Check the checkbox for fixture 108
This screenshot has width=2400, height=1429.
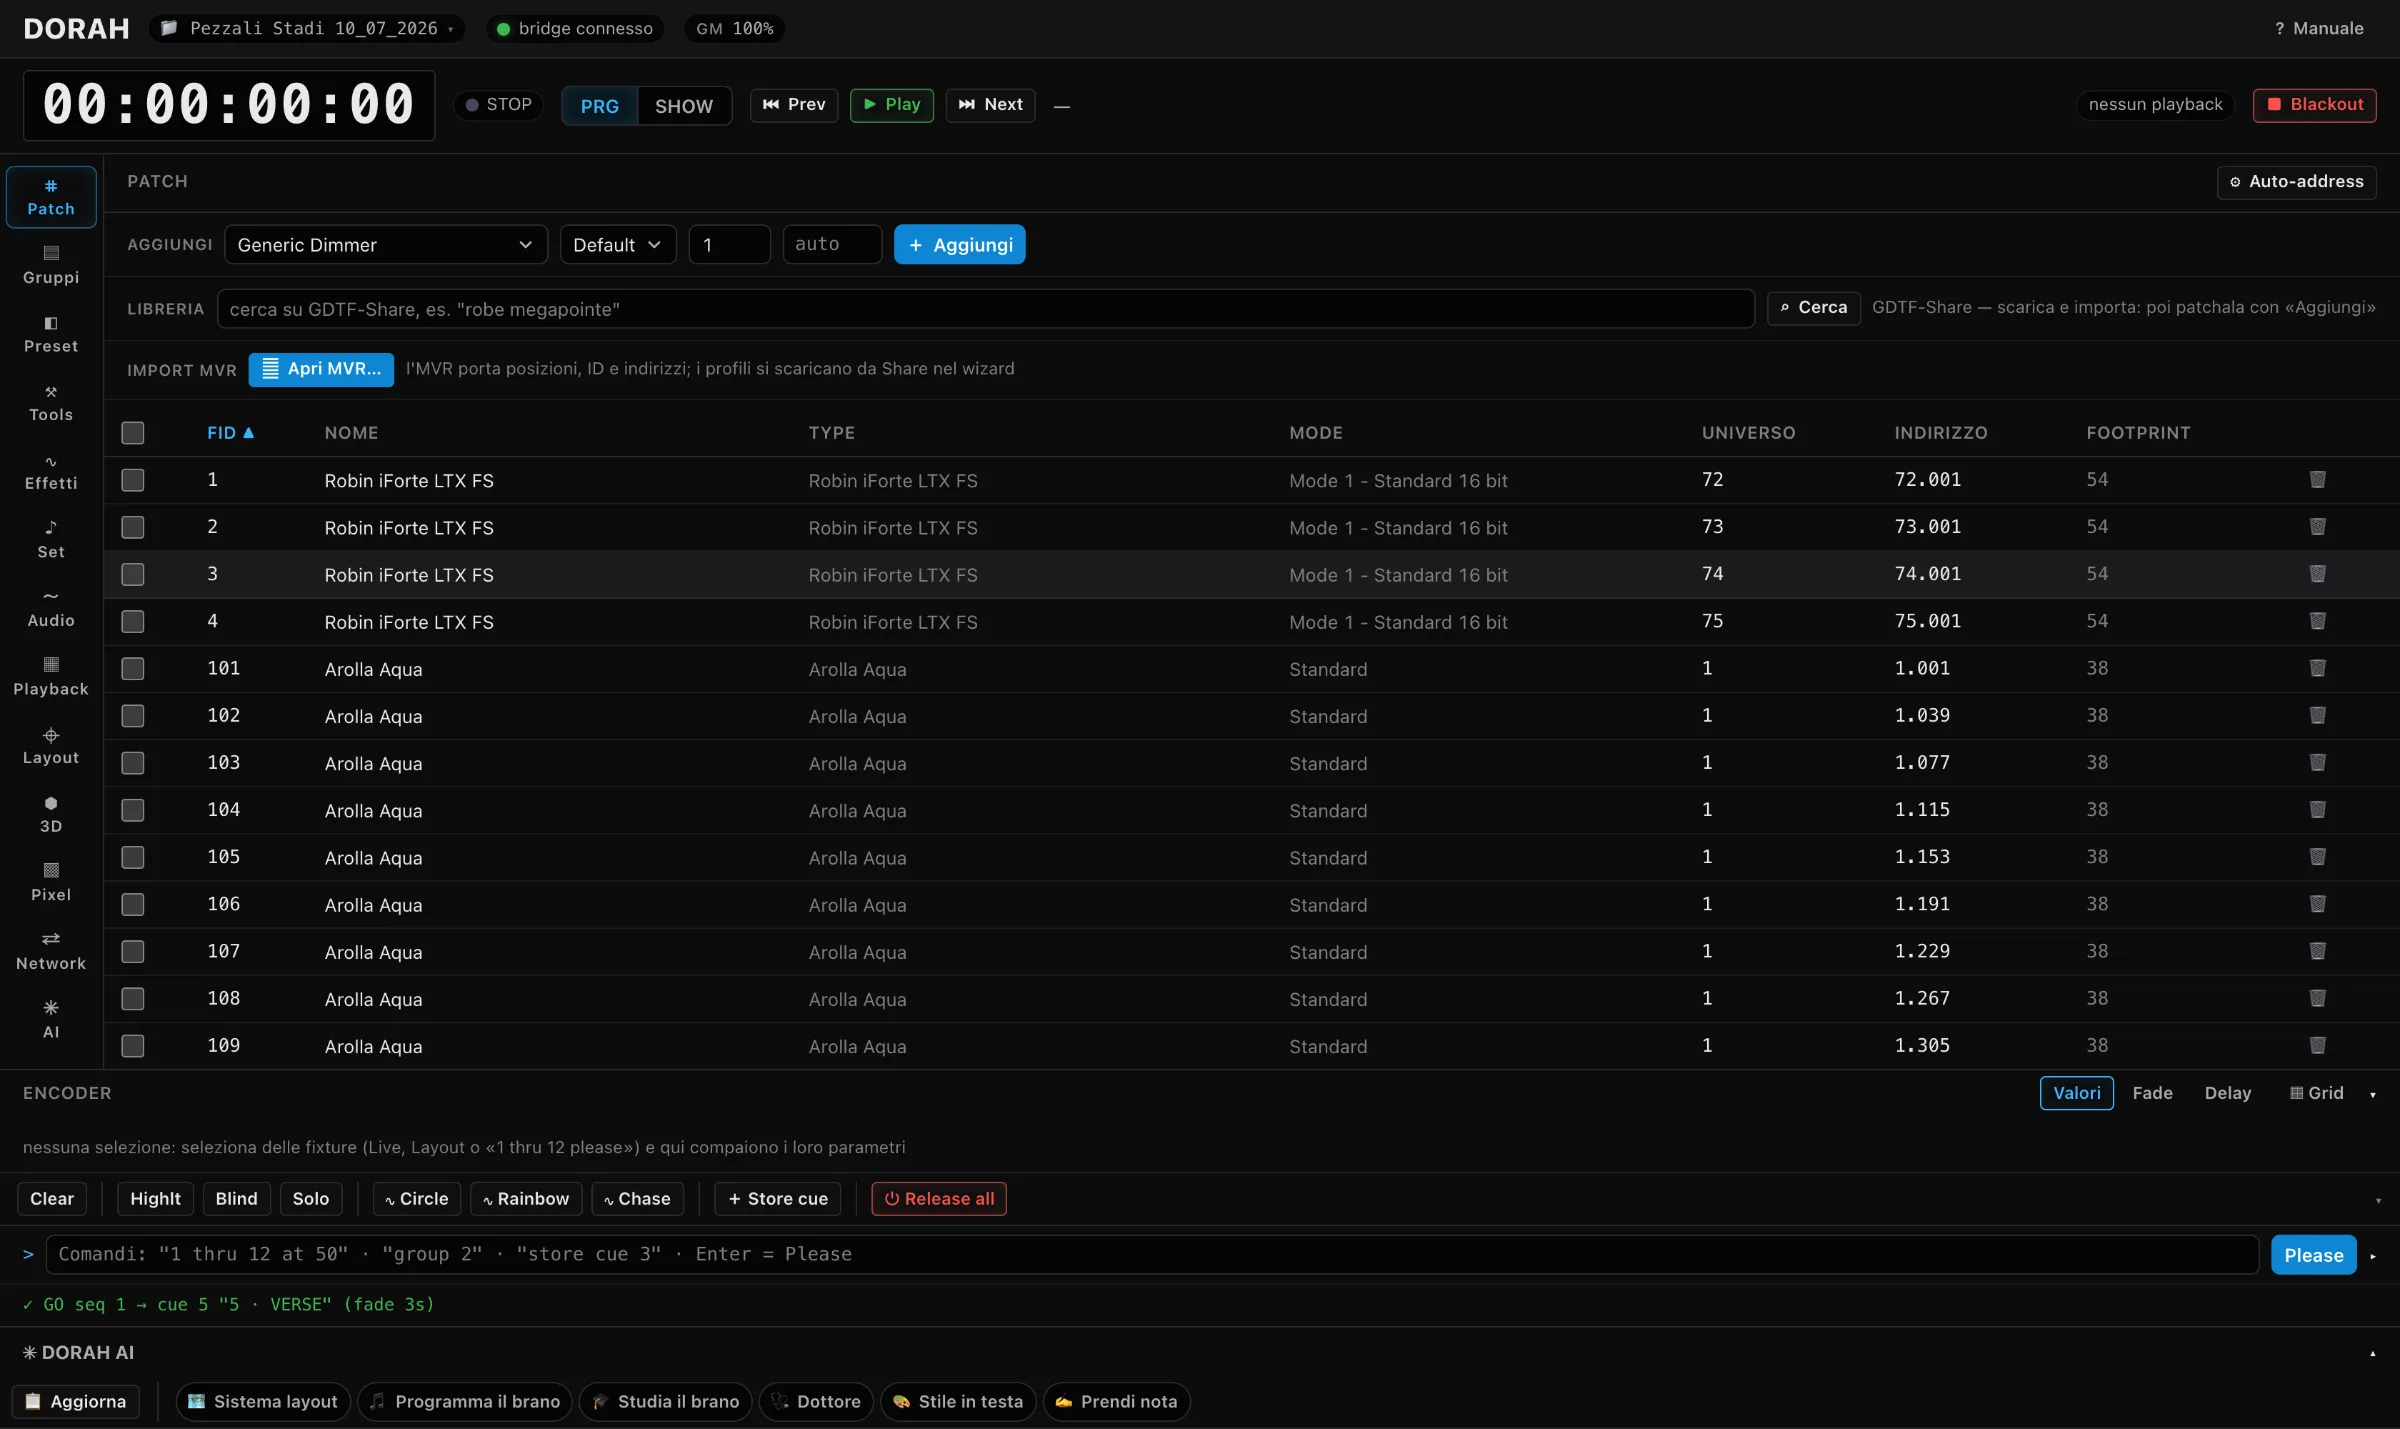tap(133, 999)
